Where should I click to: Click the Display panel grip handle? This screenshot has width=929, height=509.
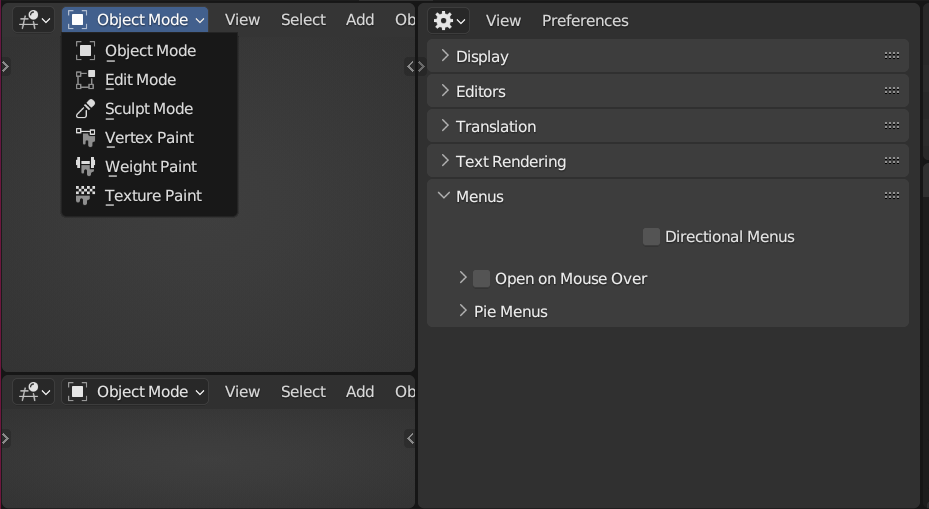click(x=892, y=56)
